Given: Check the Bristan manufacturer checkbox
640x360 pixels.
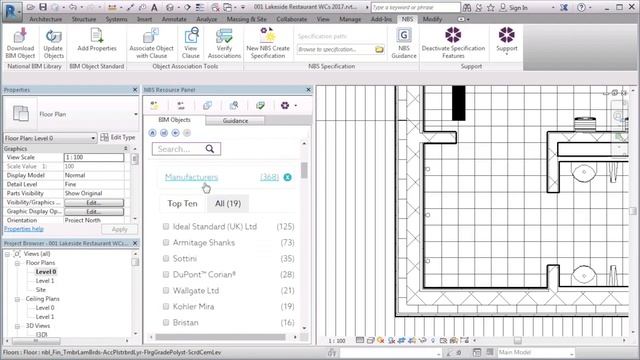Looking at the screenshot, I should (166, 322).
